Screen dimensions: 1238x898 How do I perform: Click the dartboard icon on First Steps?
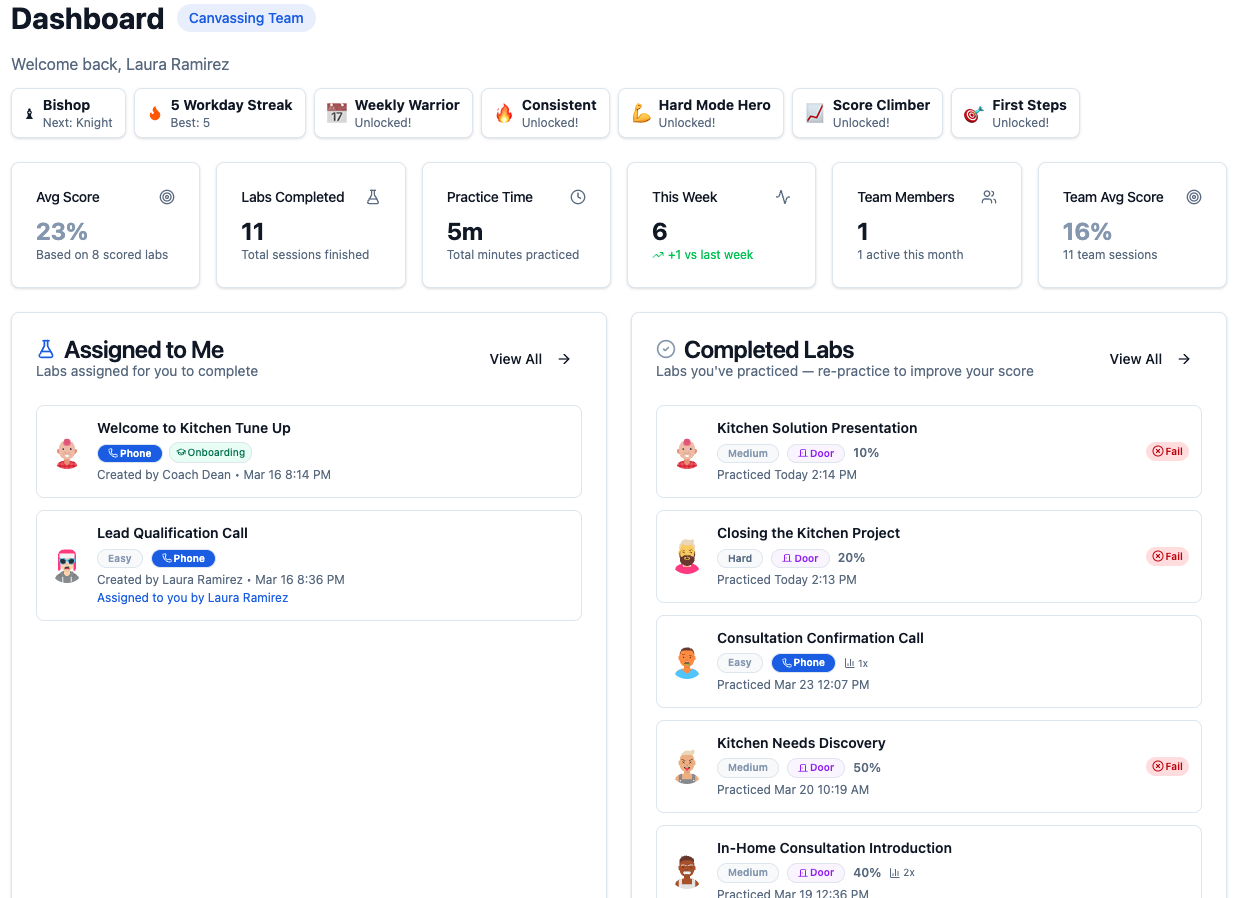(973, 113)
